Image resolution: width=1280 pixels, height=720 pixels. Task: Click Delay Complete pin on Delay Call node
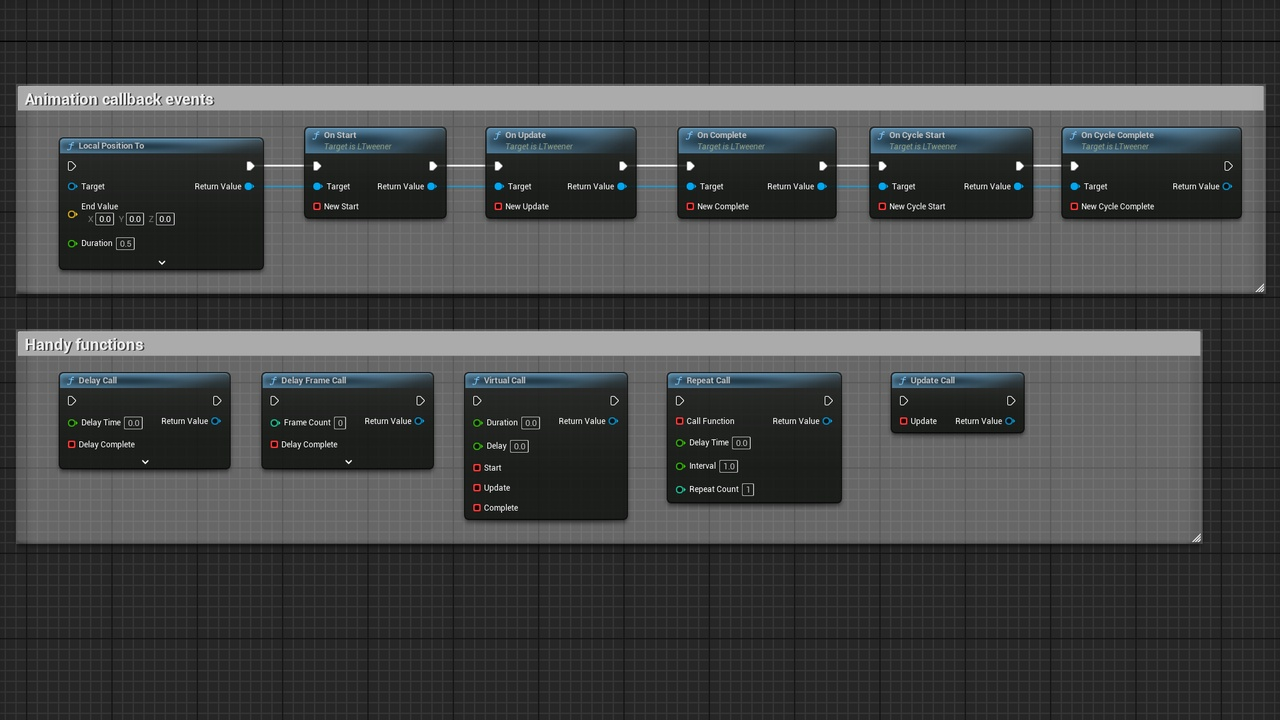[72, 444]
